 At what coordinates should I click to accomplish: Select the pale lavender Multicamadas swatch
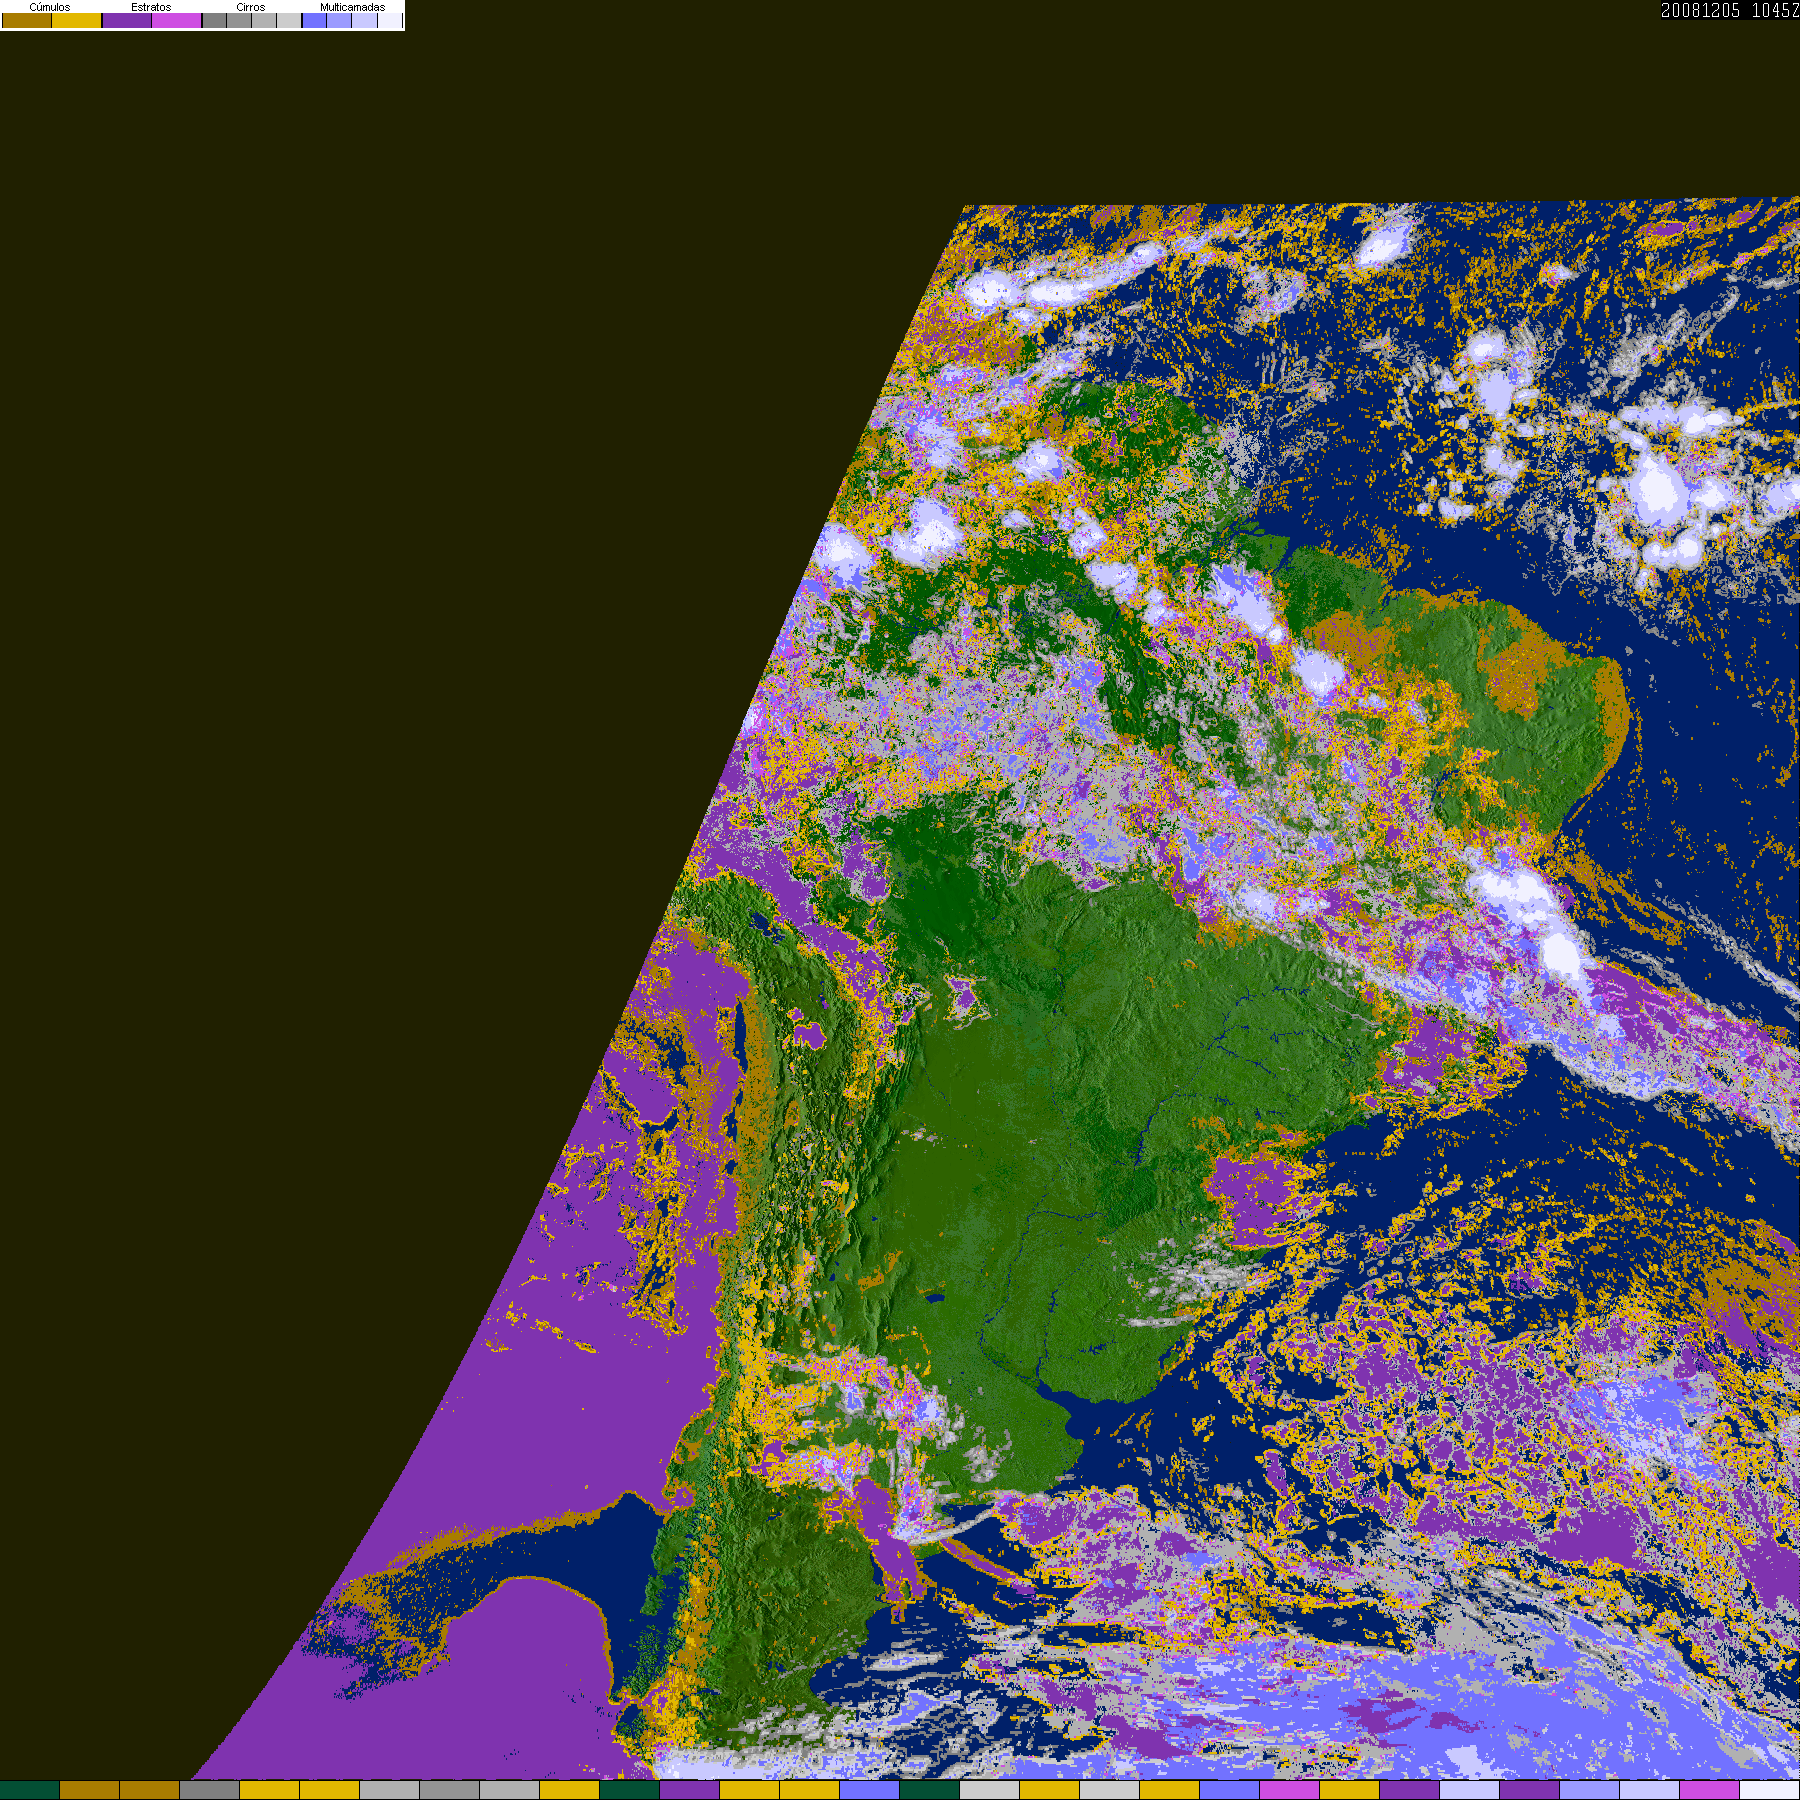pos(364,20)
